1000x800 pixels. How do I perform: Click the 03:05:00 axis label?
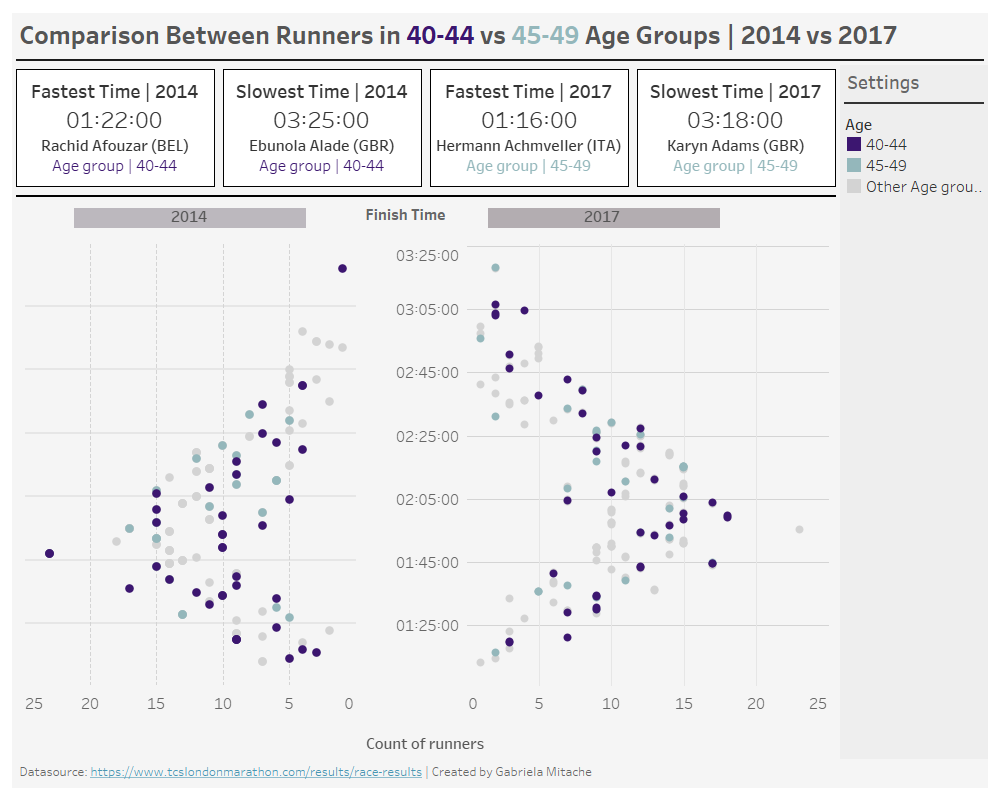(427, 310)
